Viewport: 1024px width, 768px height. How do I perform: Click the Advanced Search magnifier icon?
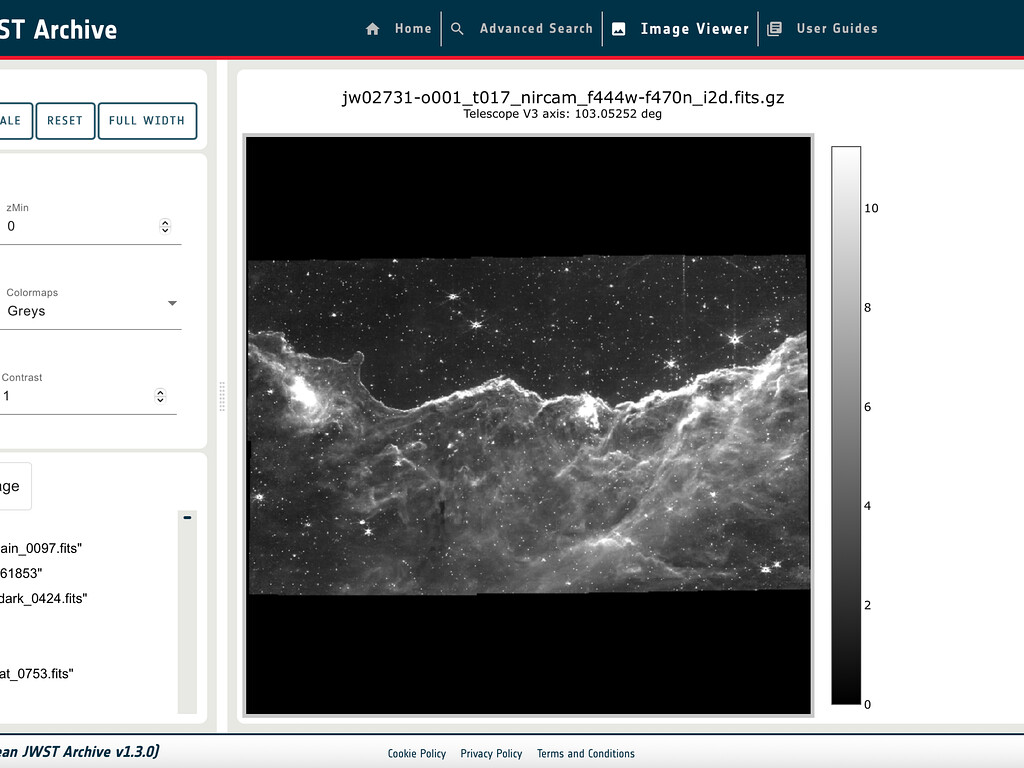(x=457, y=29)
